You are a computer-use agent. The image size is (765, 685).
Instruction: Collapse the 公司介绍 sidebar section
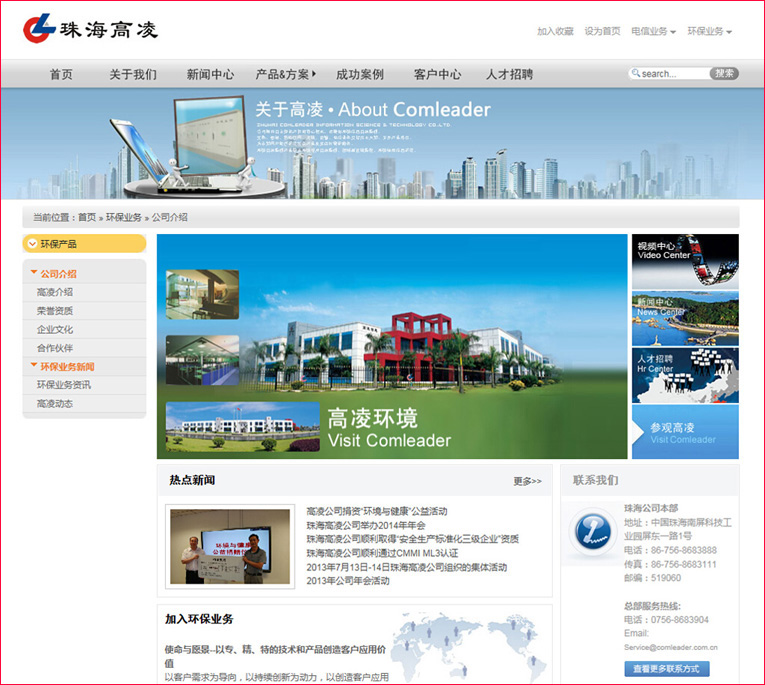34,272
